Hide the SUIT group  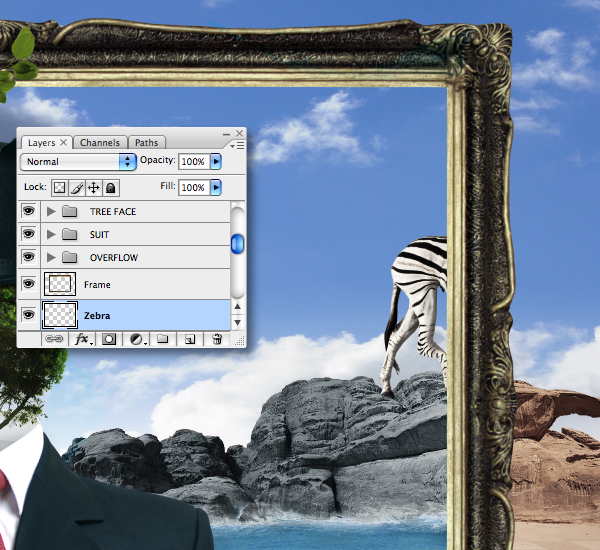(29, 234)
